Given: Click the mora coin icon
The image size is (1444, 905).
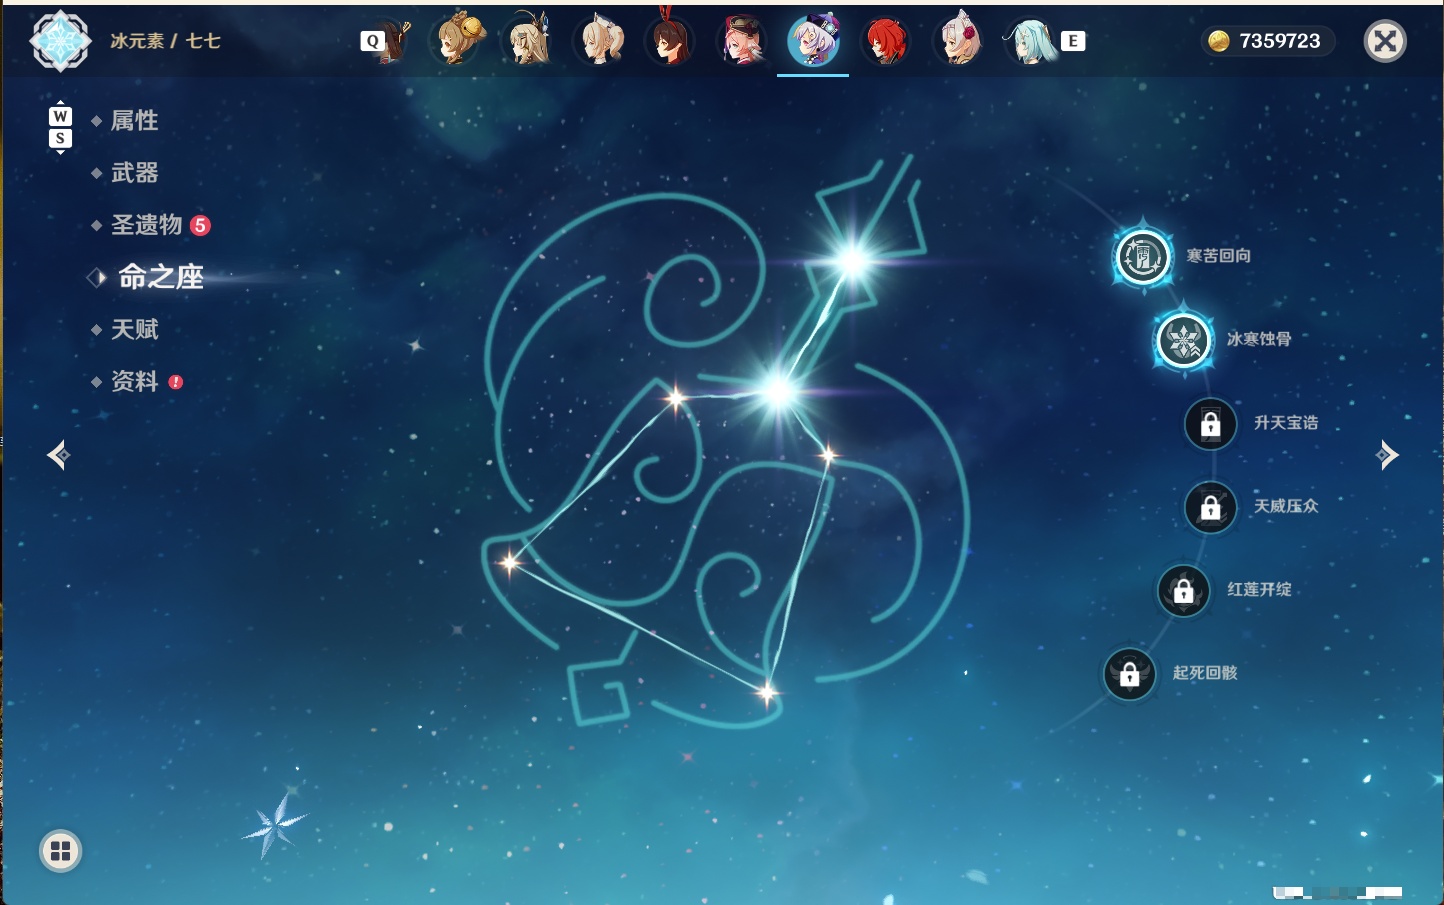Looking at the screenshot, I should tap(1219, 41).
